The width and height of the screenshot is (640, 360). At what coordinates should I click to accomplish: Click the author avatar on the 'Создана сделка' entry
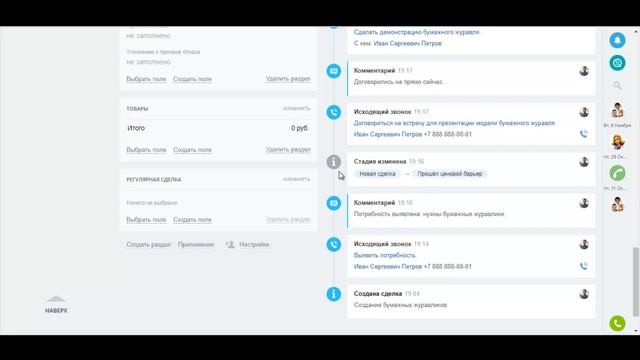click(x=584, y=294)
